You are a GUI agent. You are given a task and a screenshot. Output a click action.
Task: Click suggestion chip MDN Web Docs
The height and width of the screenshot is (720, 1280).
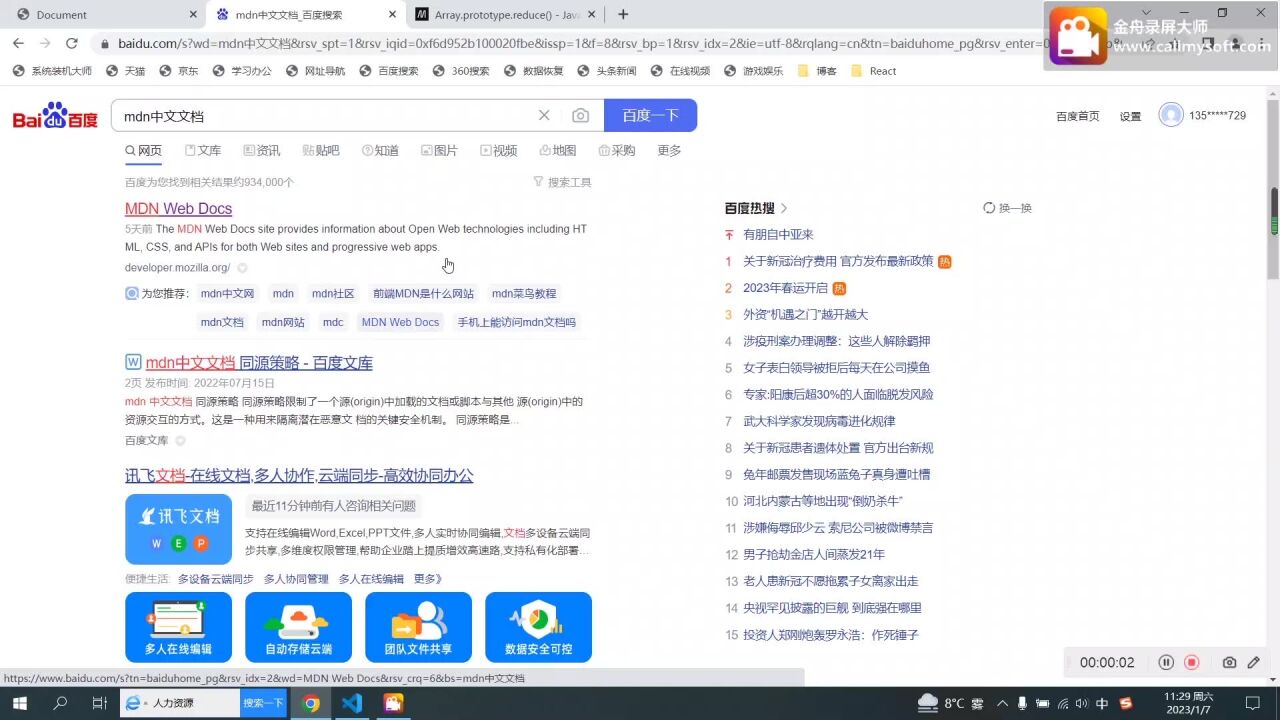click(400, 322)
